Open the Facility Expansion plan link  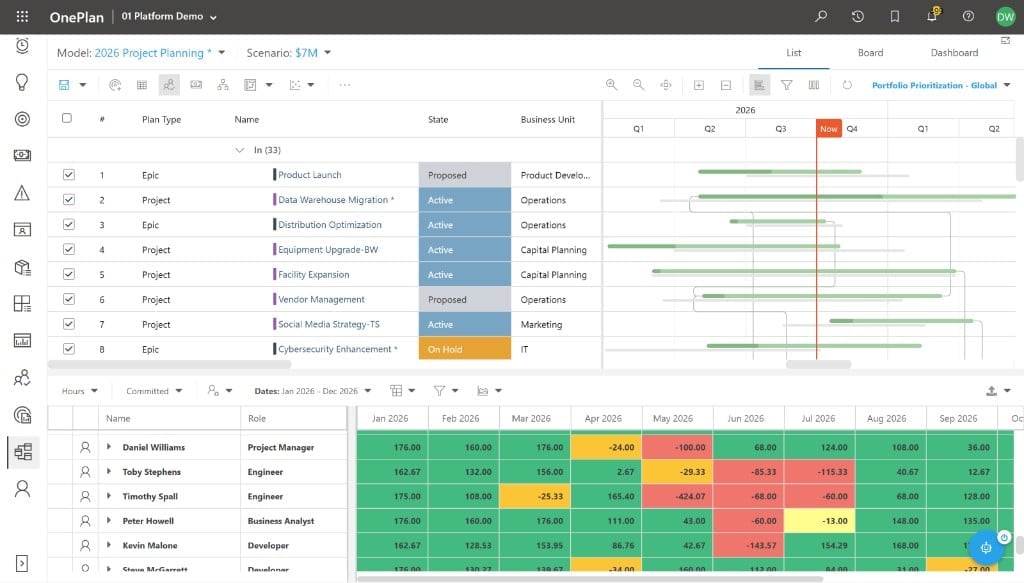(x=313, y=274)
